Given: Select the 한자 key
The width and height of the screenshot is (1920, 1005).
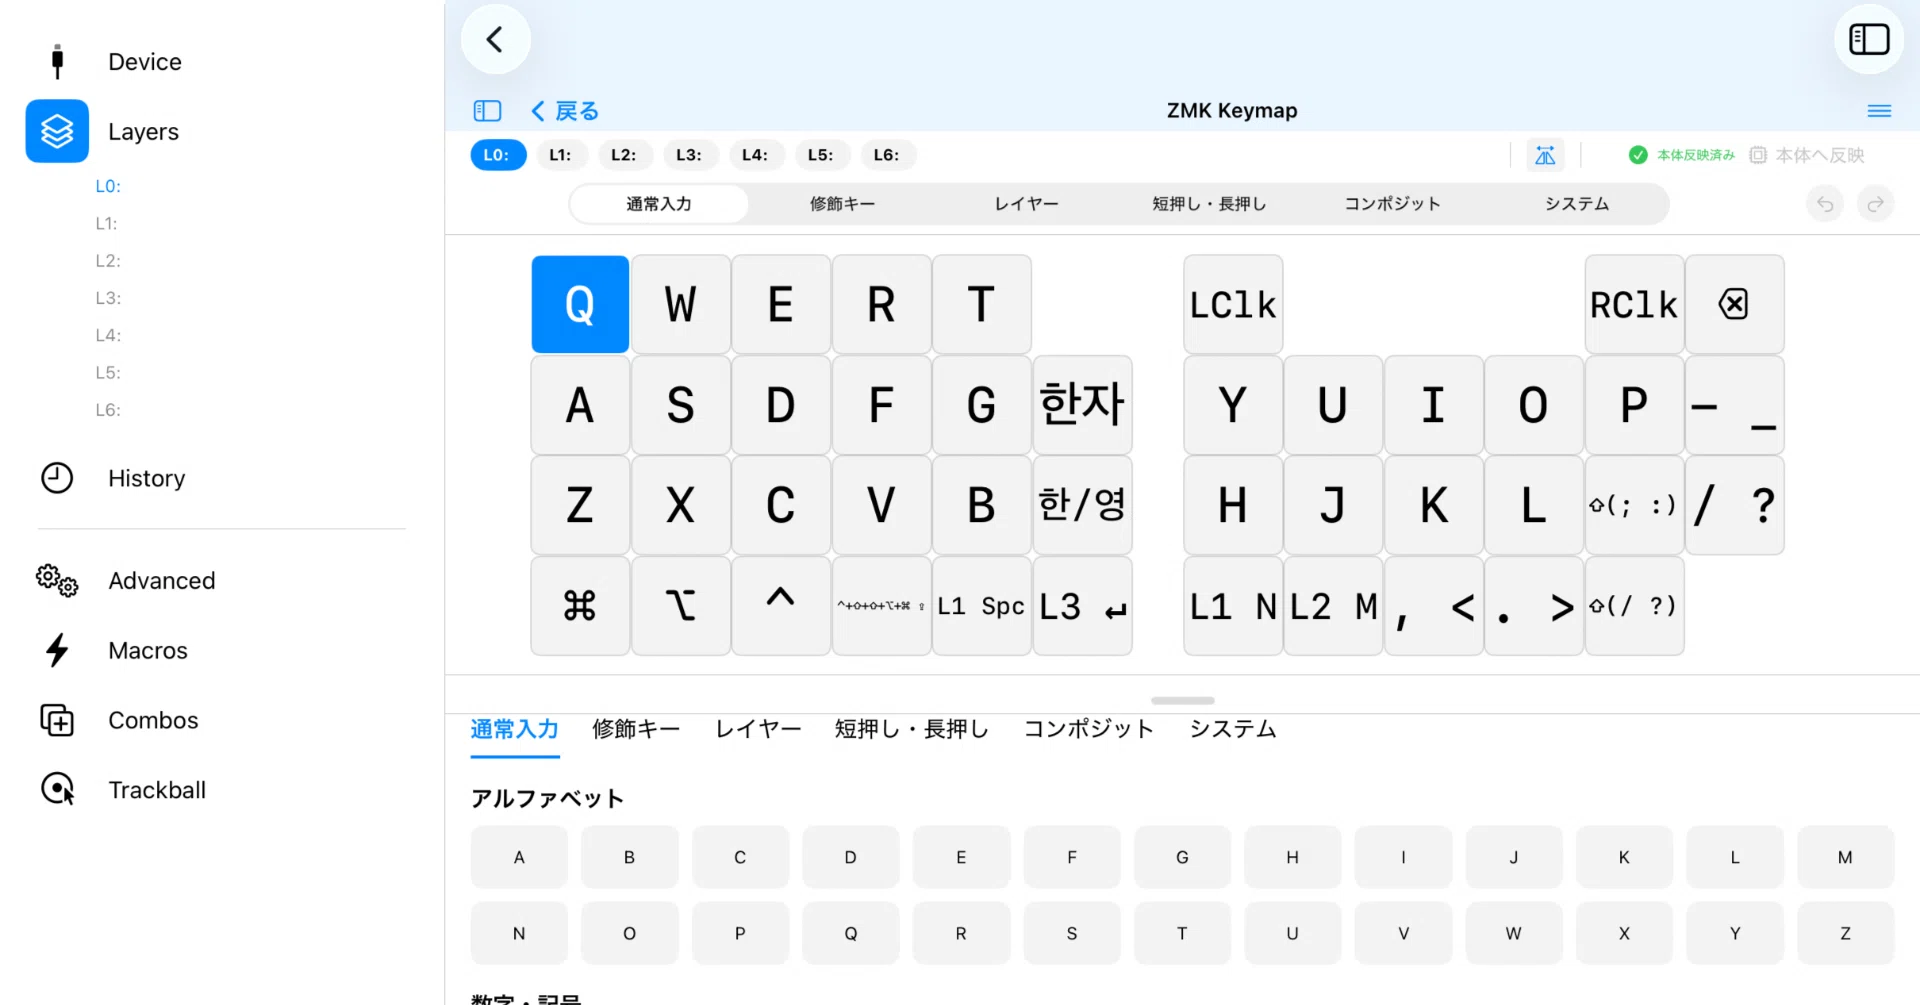Looking at the screenshot, I should point(1082,404).
